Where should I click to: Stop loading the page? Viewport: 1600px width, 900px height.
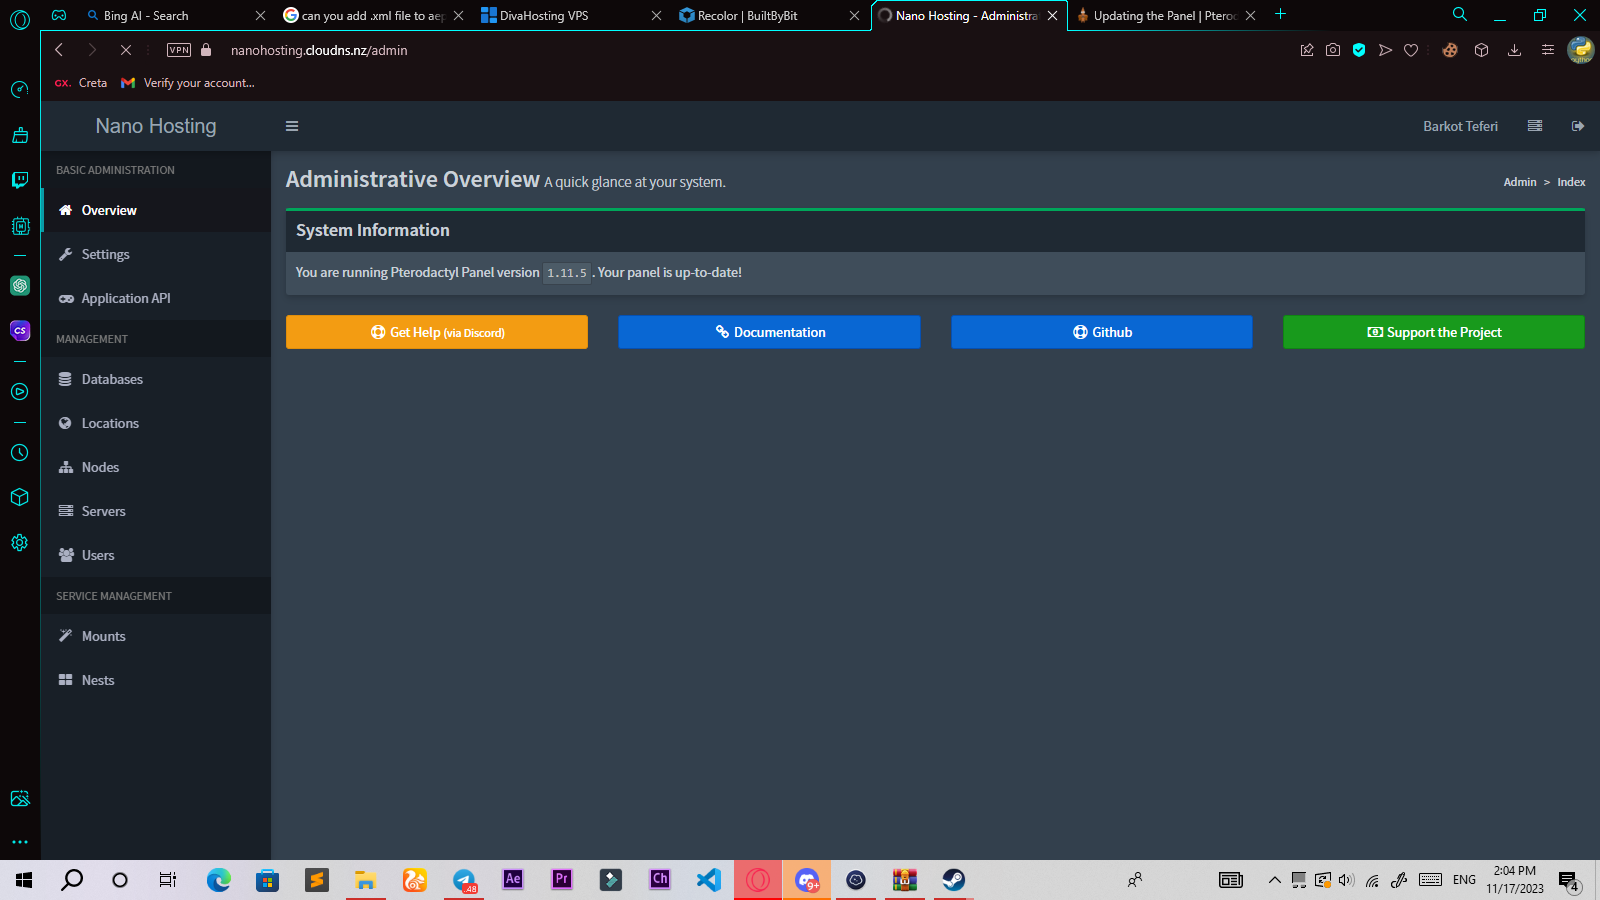126,50
